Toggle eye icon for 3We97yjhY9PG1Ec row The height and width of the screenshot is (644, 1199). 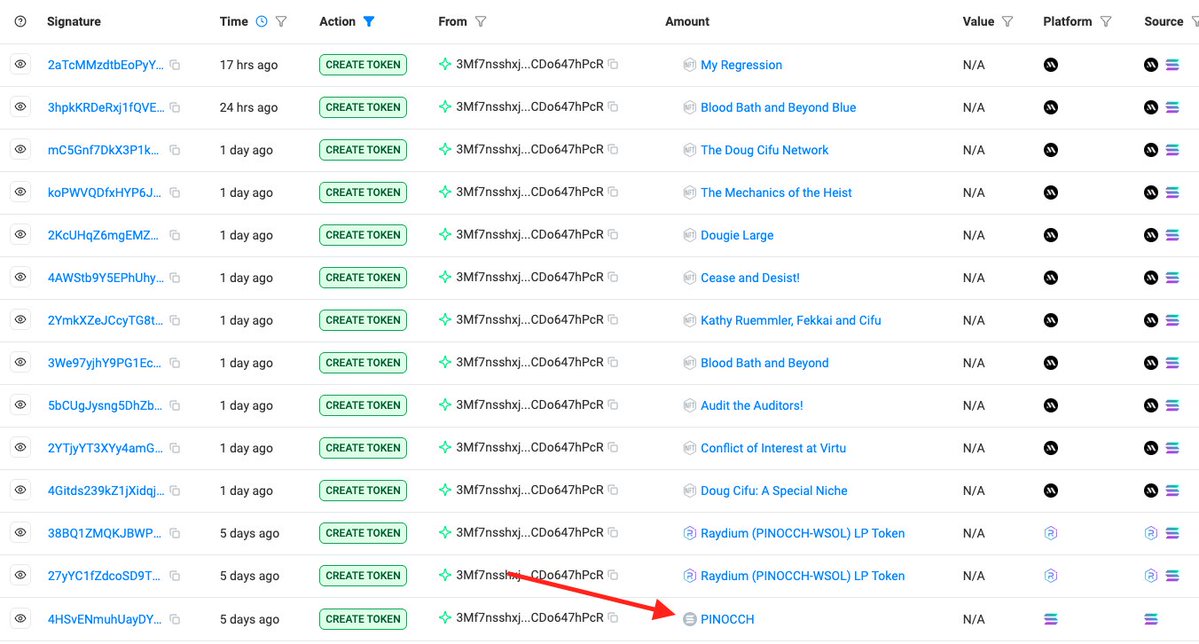pos(21,363)
